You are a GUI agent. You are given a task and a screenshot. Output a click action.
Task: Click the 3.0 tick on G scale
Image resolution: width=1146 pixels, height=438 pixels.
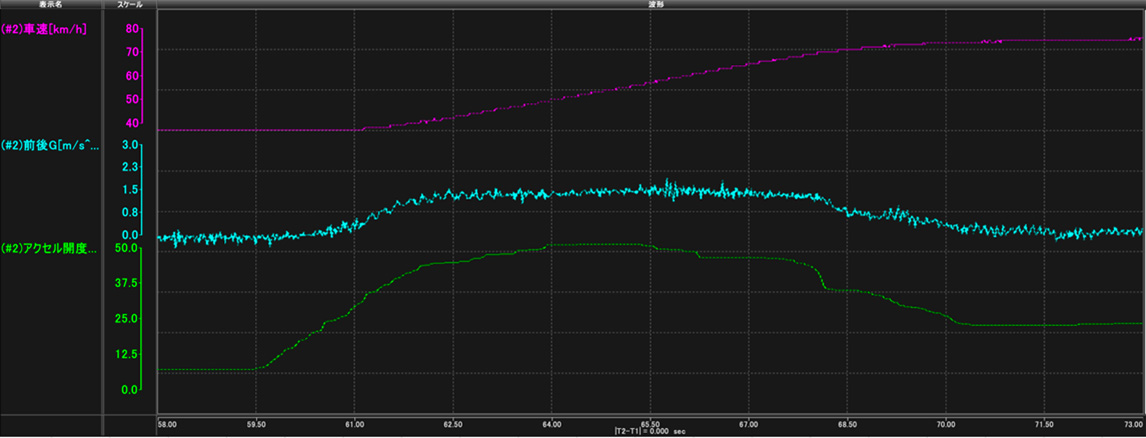(129, 145)
